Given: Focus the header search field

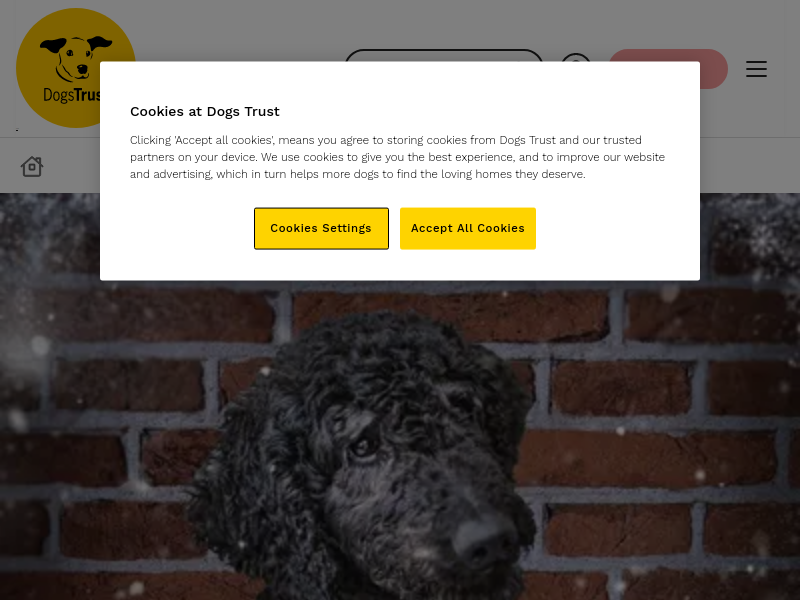Looking at the screenshot, I should click(444, 55).
